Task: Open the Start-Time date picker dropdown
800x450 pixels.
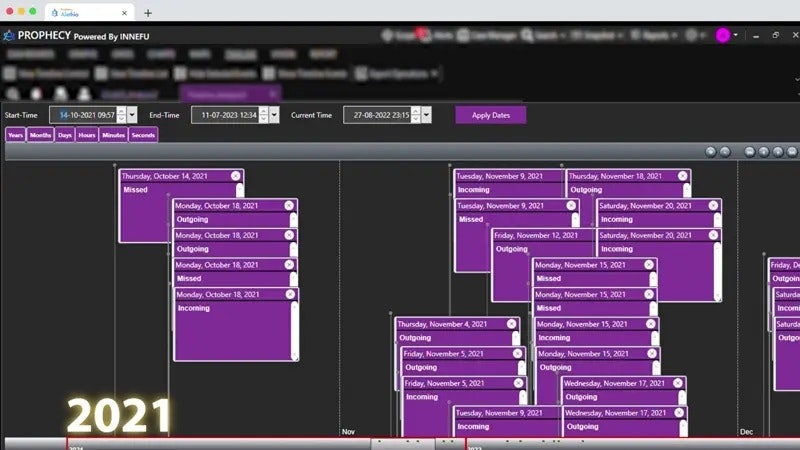Action: (x=132, y=115)
